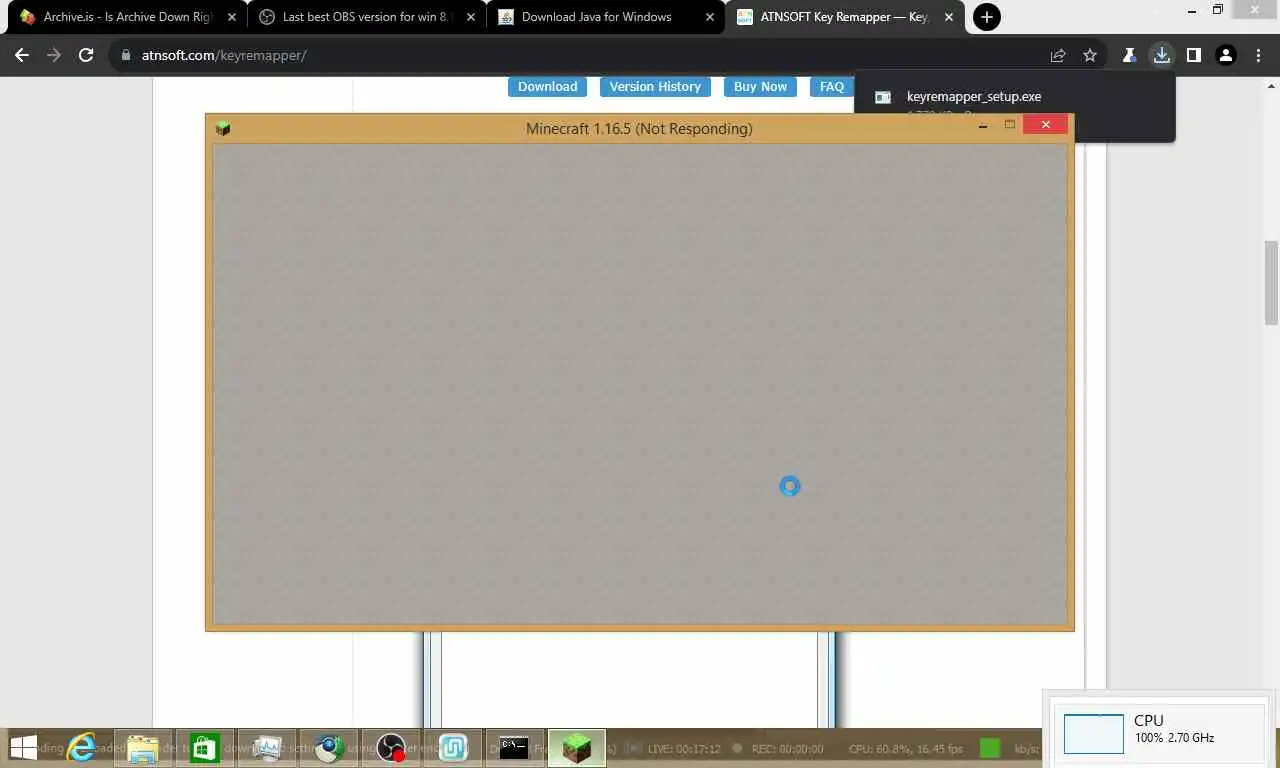This screenshot has width=1280, height=768.
Task: Close the Last best OBS version tab
Action: coord(472,17)
